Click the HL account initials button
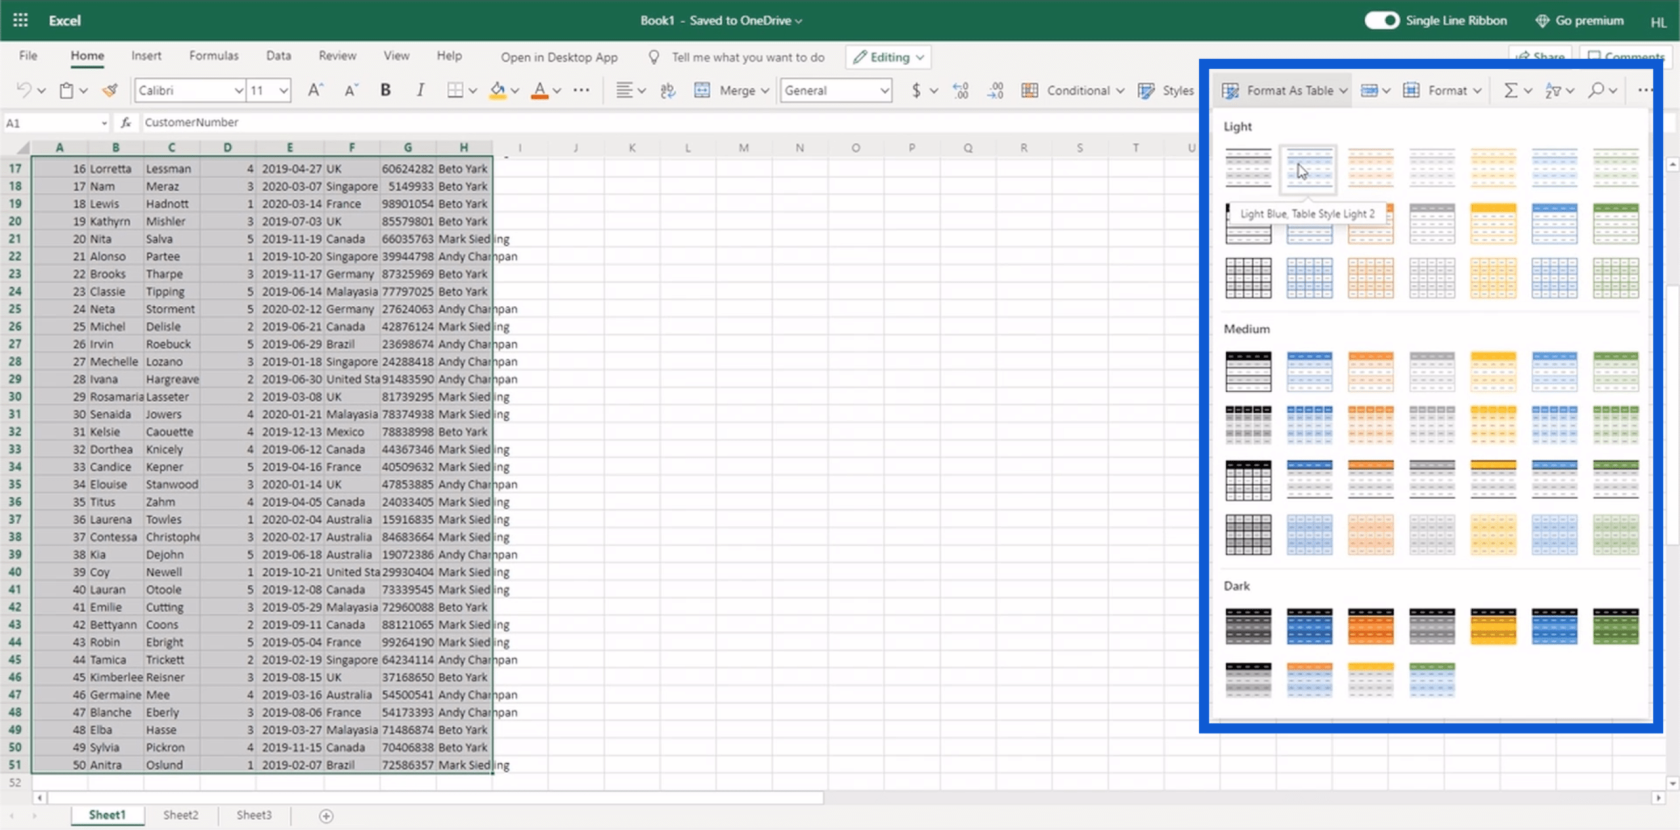The image size is (1680, 830). point(1658,21)
